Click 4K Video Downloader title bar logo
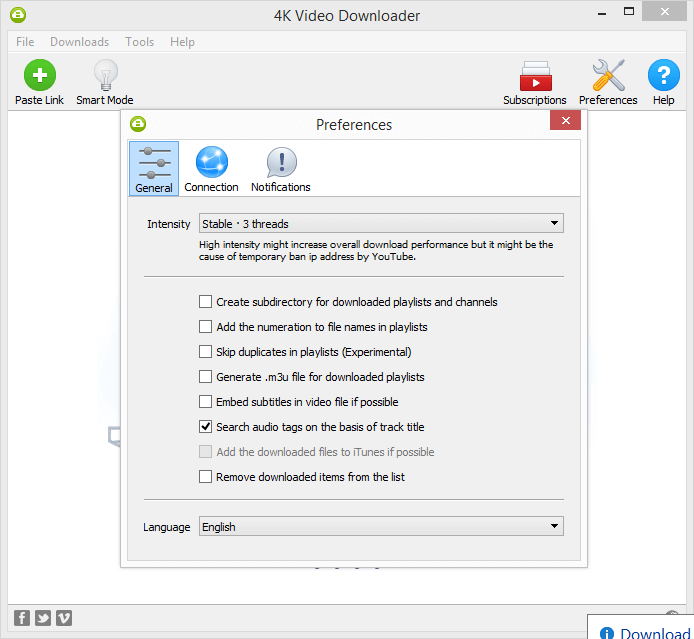 coord(18,15)
